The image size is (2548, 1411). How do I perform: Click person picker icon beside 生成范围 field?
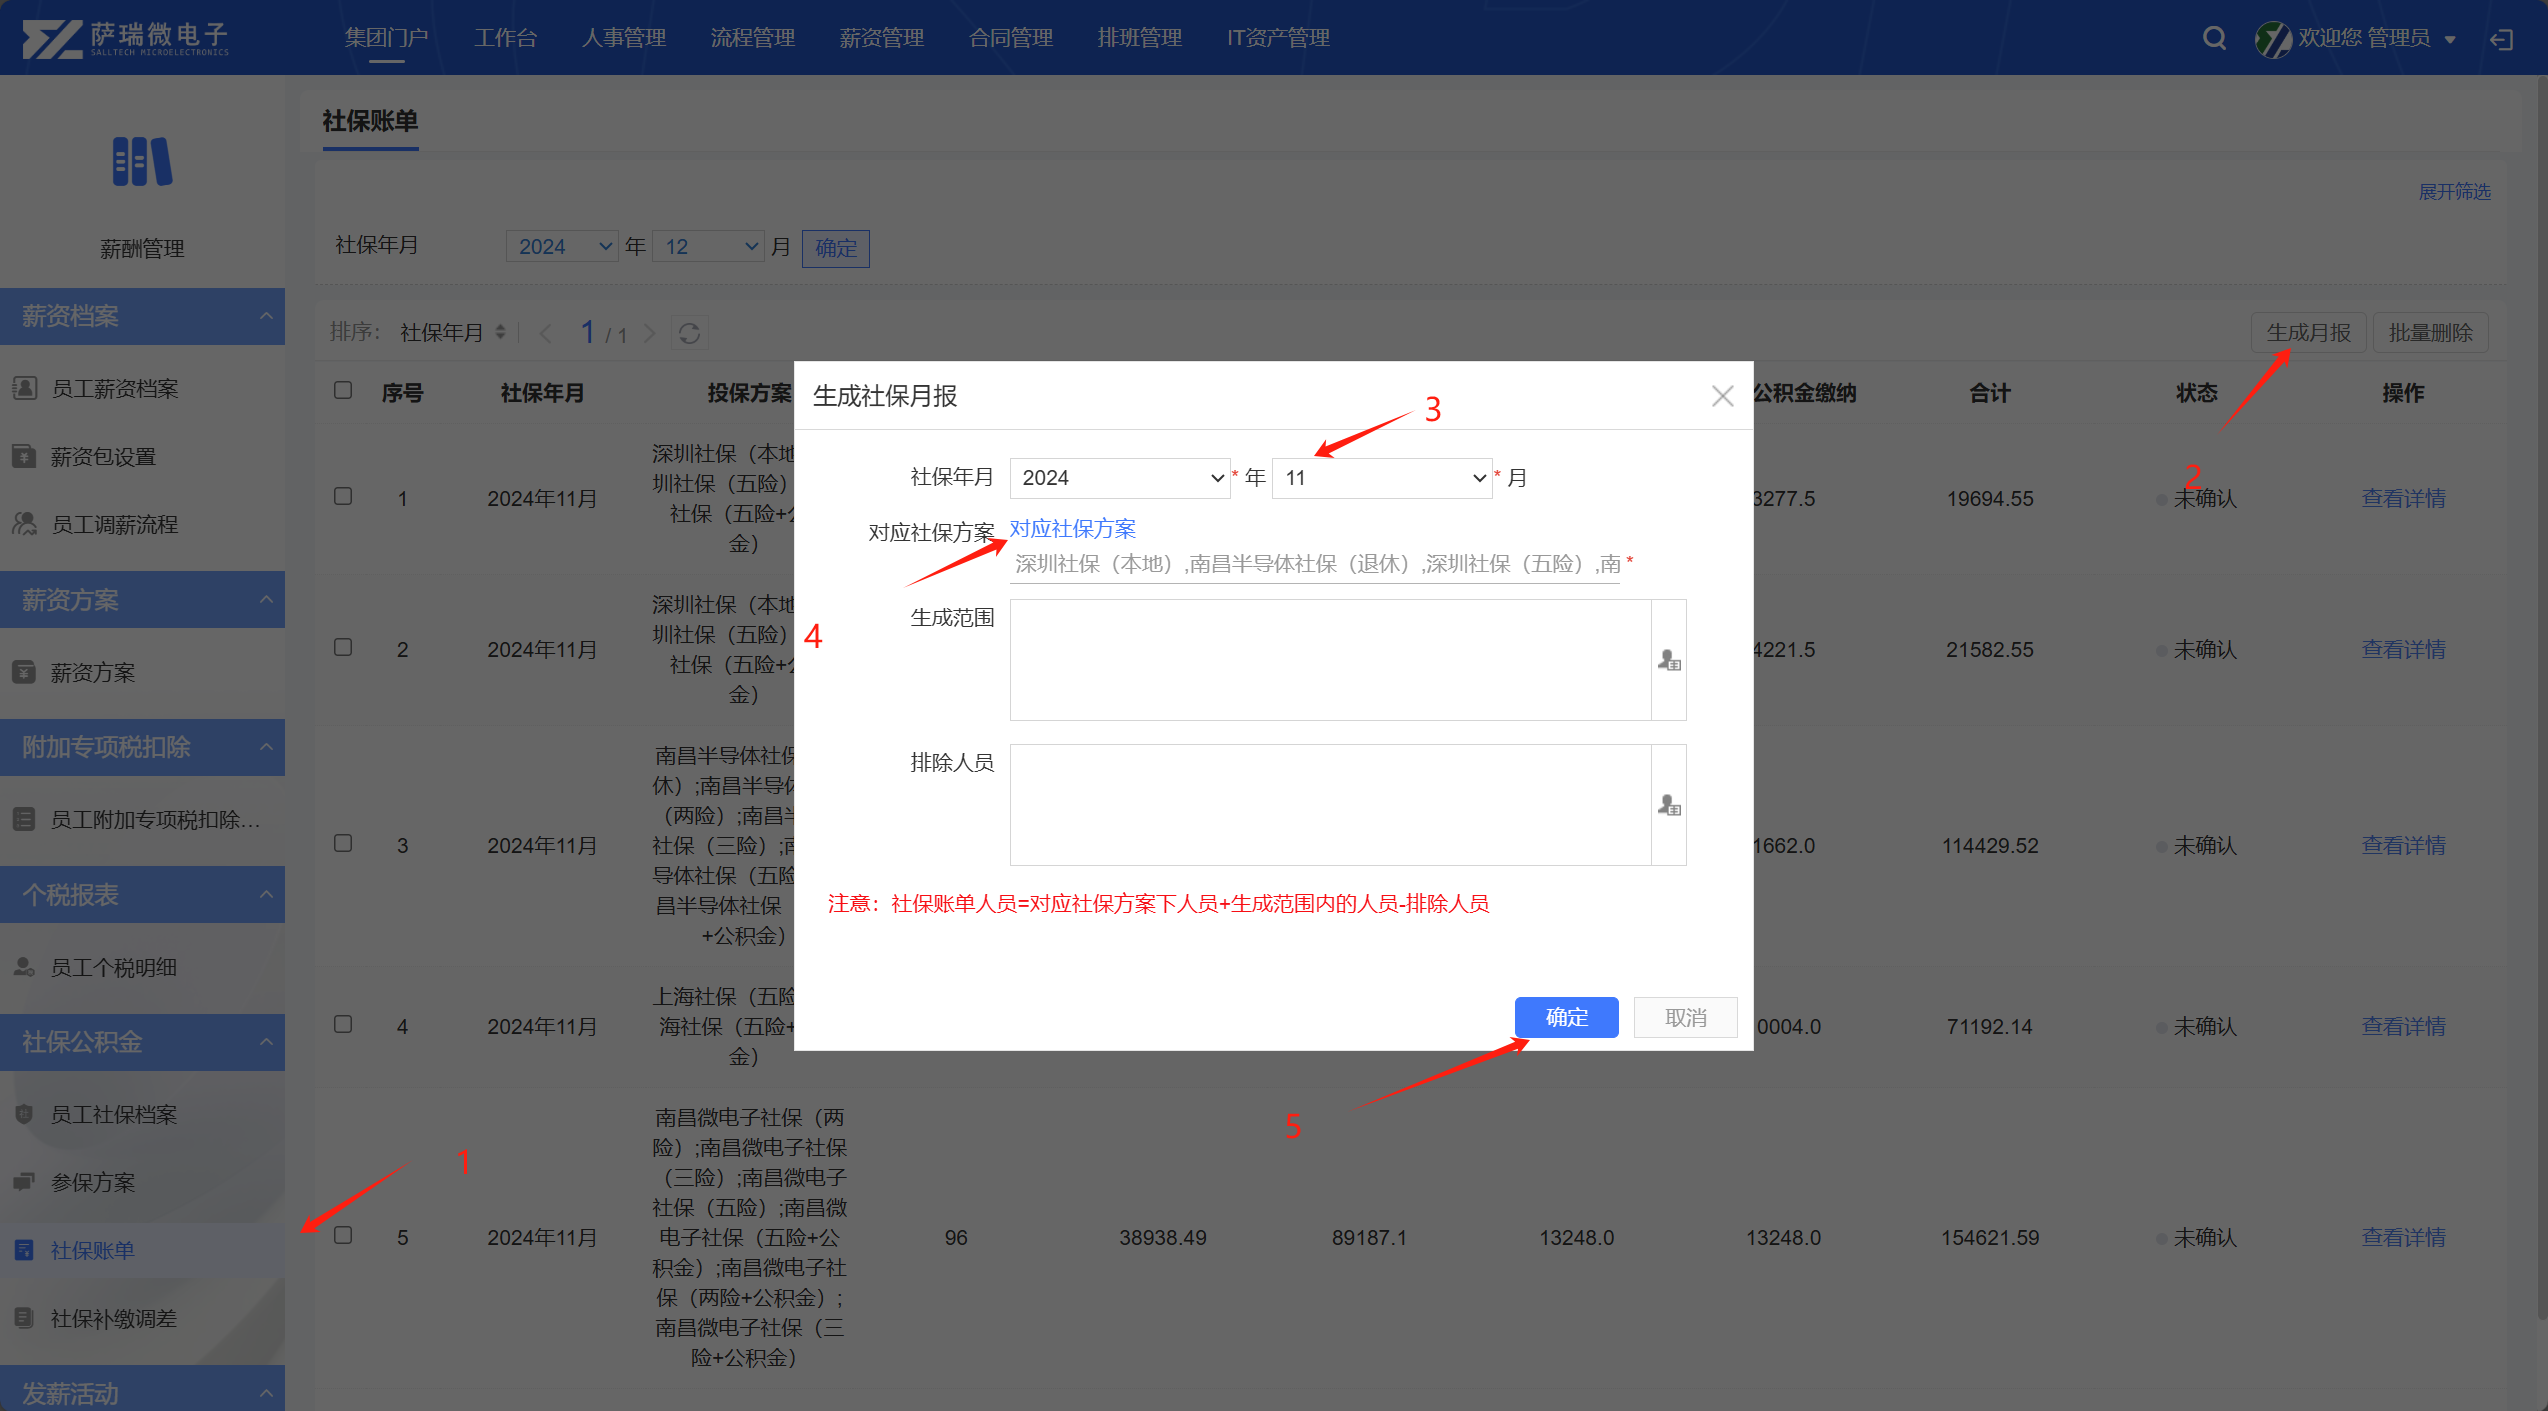pyautogui.click(x=1669, y=661)
